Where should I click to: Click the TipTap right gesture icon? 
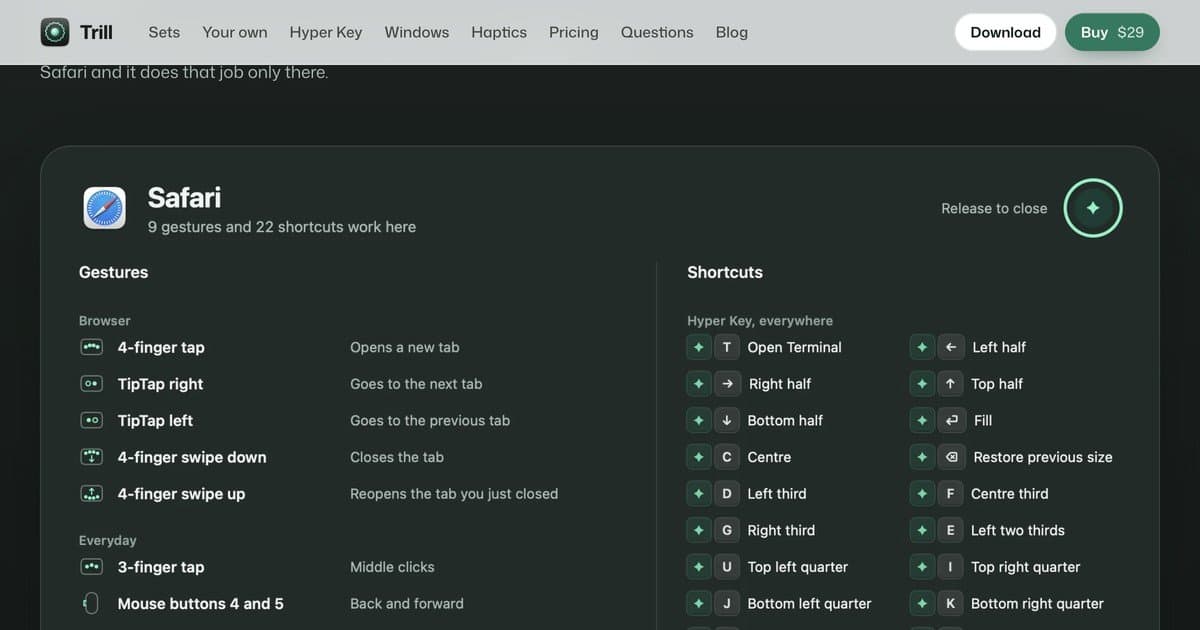[91, 384]
